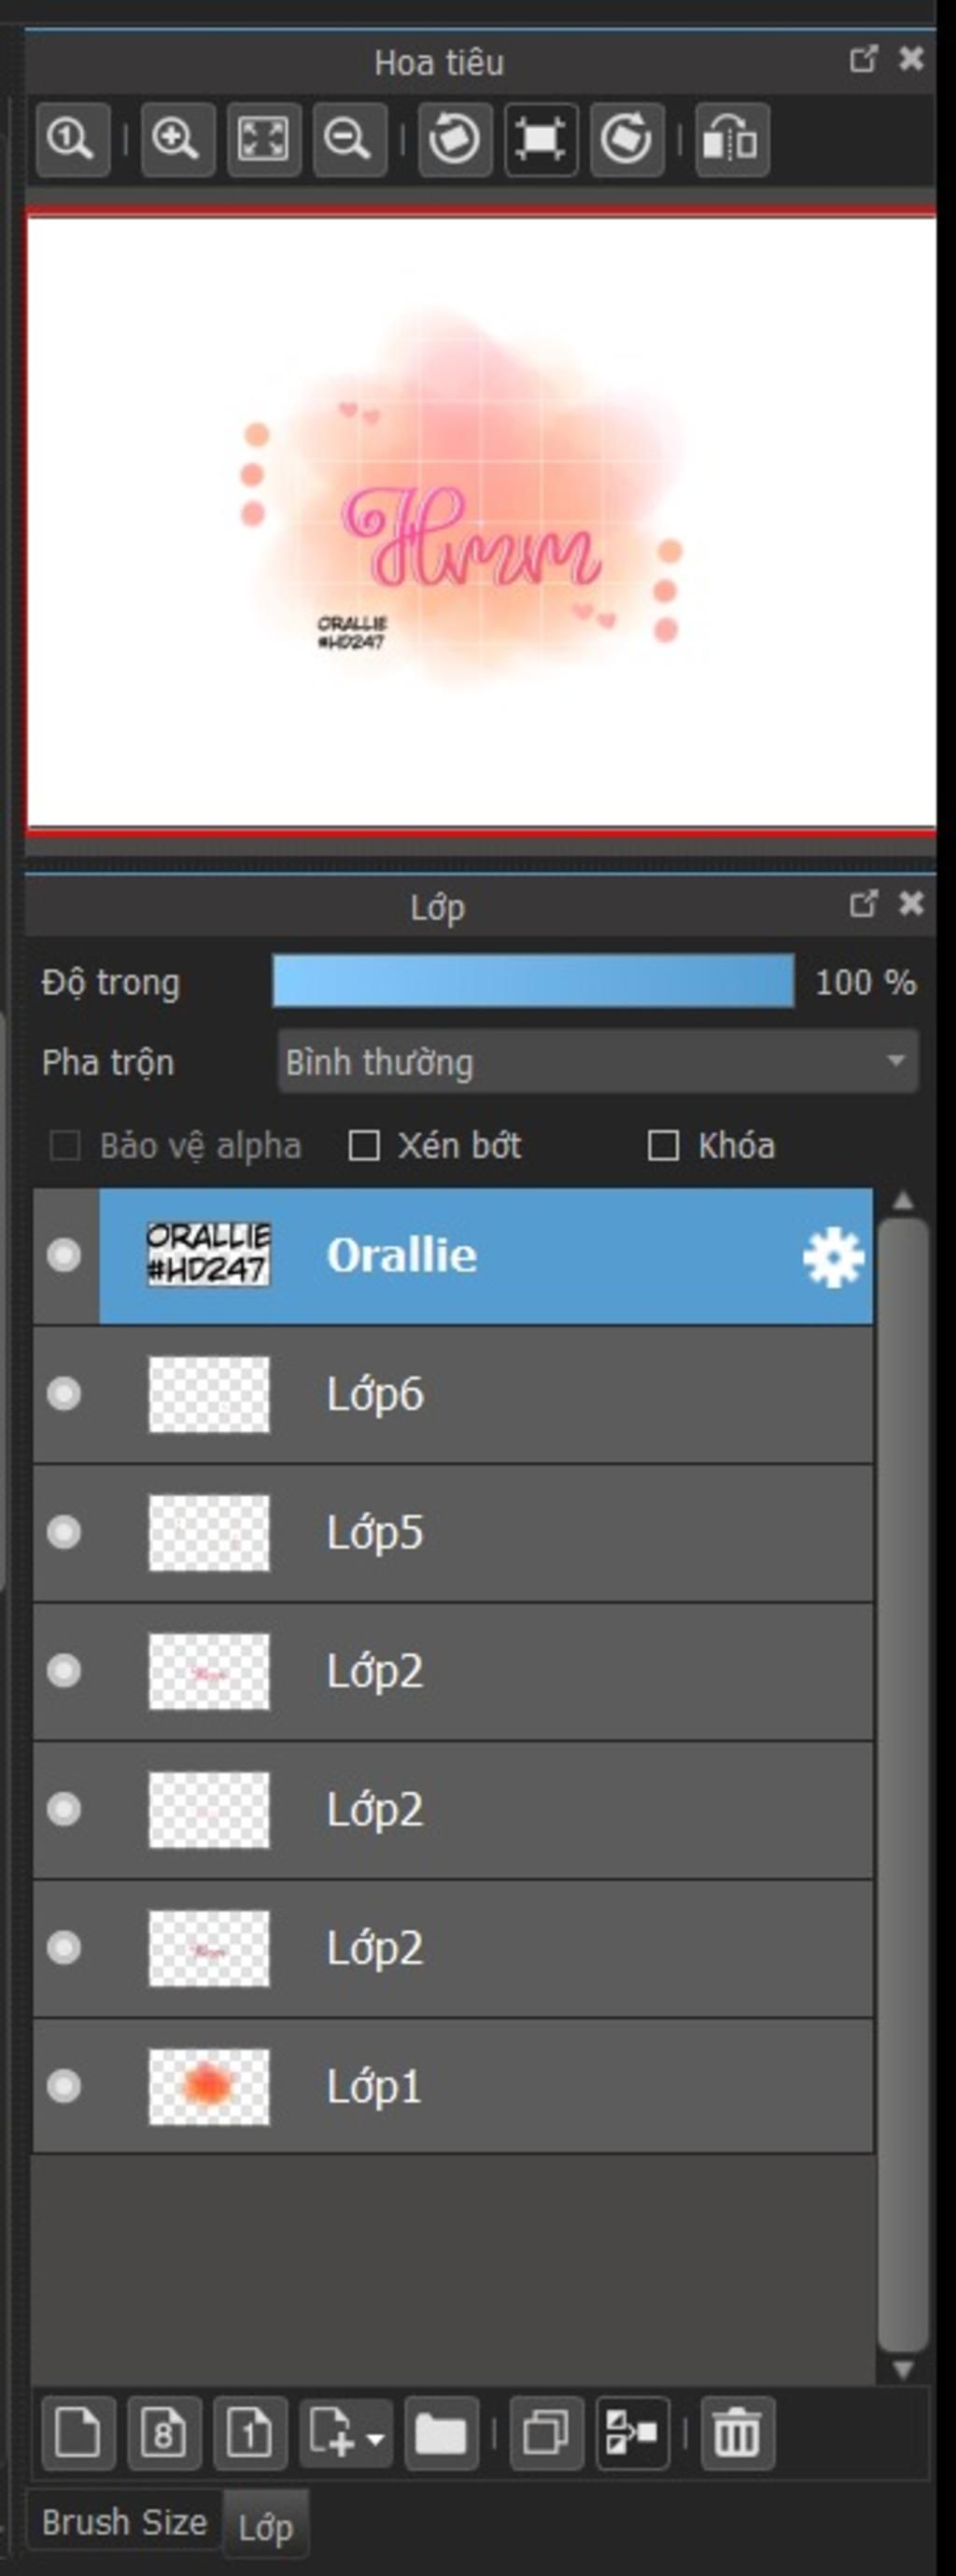This screenshot has height=2576, width=956.
Task: Hide the Lớp1 layer visibility dot
Action: pyautogui.click(x=64, y=2086)
